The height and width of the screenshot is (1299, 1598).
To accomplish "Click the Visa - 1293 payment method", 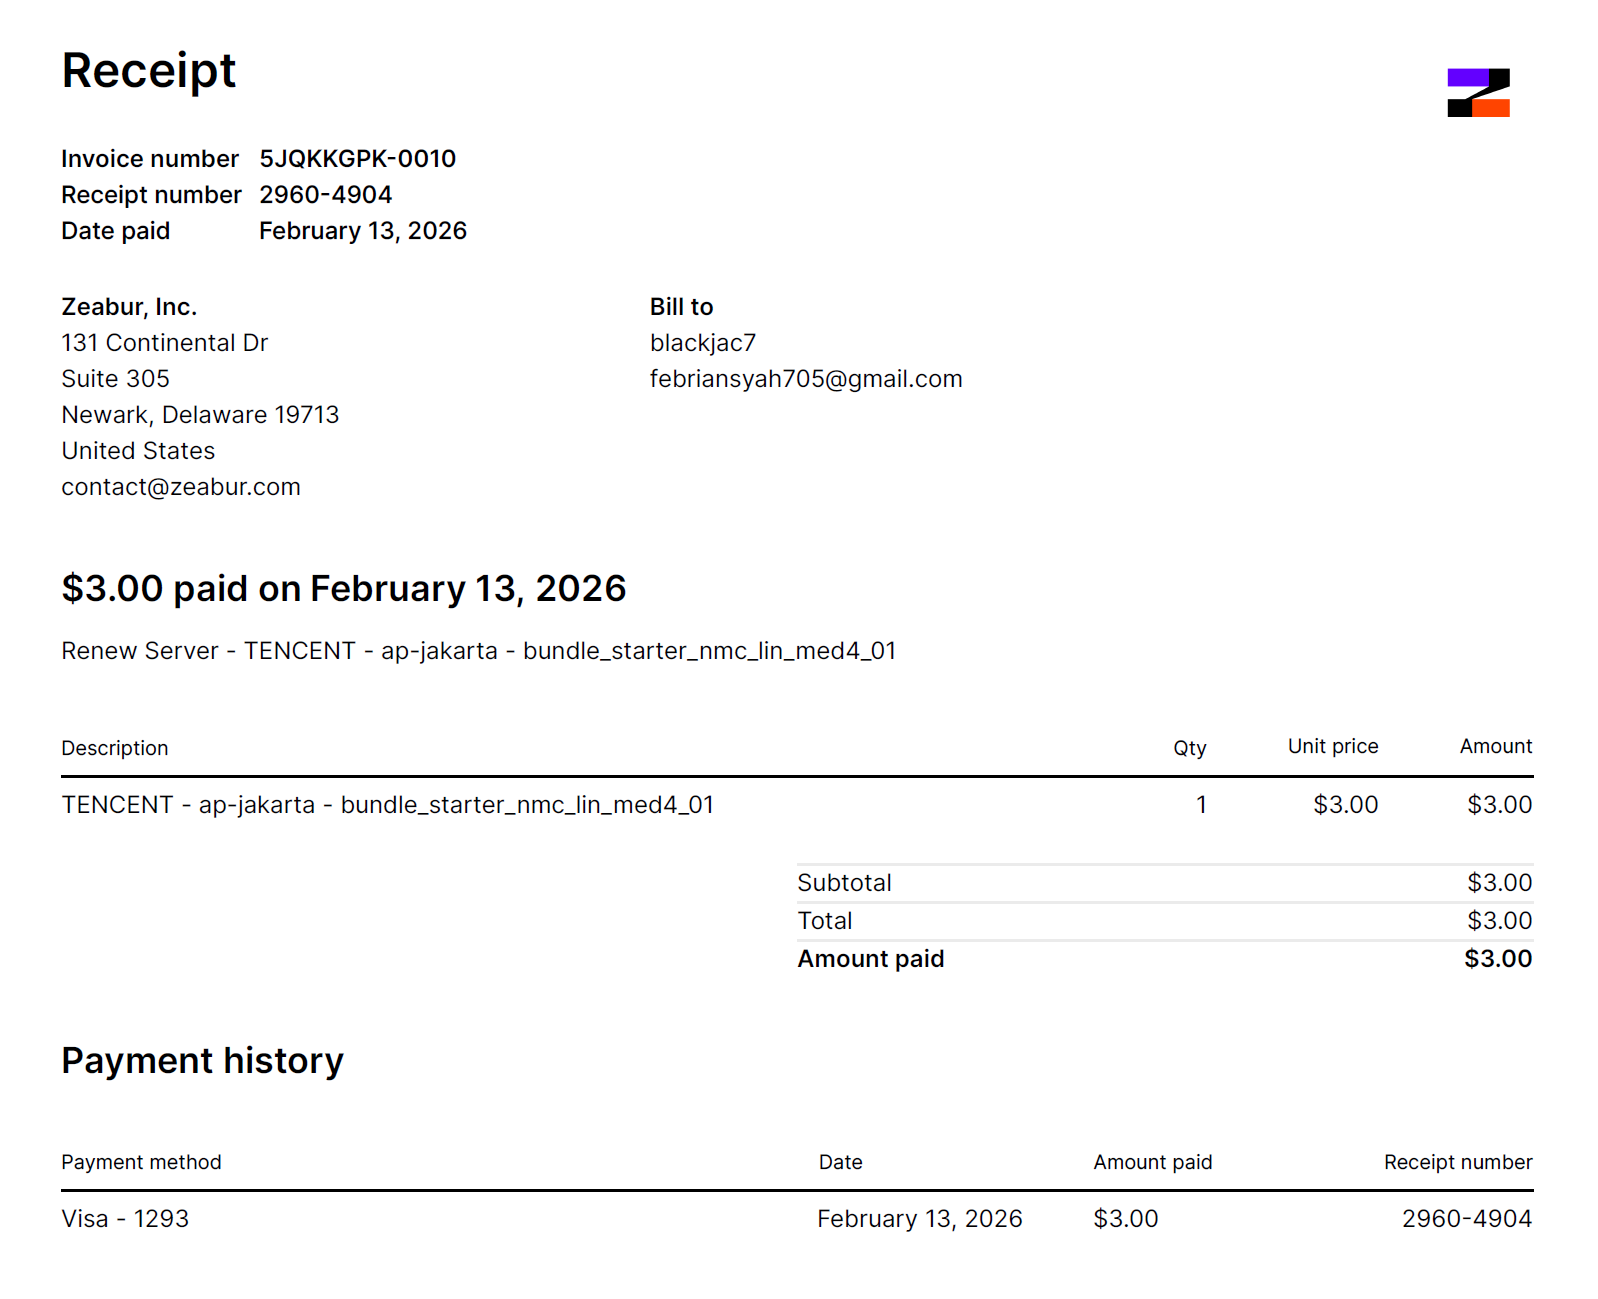I will [125, 1219].
